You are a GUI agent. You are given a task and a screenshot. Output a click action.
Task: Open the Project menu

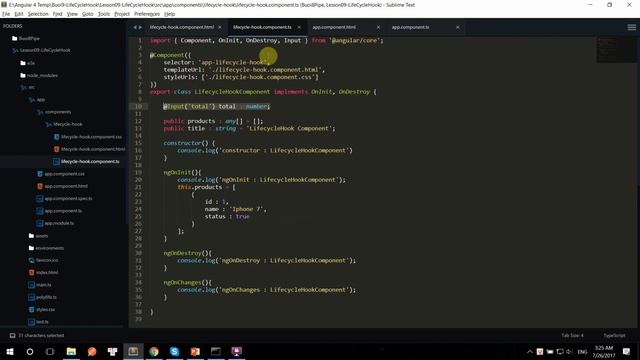click(x=122, y=14)
